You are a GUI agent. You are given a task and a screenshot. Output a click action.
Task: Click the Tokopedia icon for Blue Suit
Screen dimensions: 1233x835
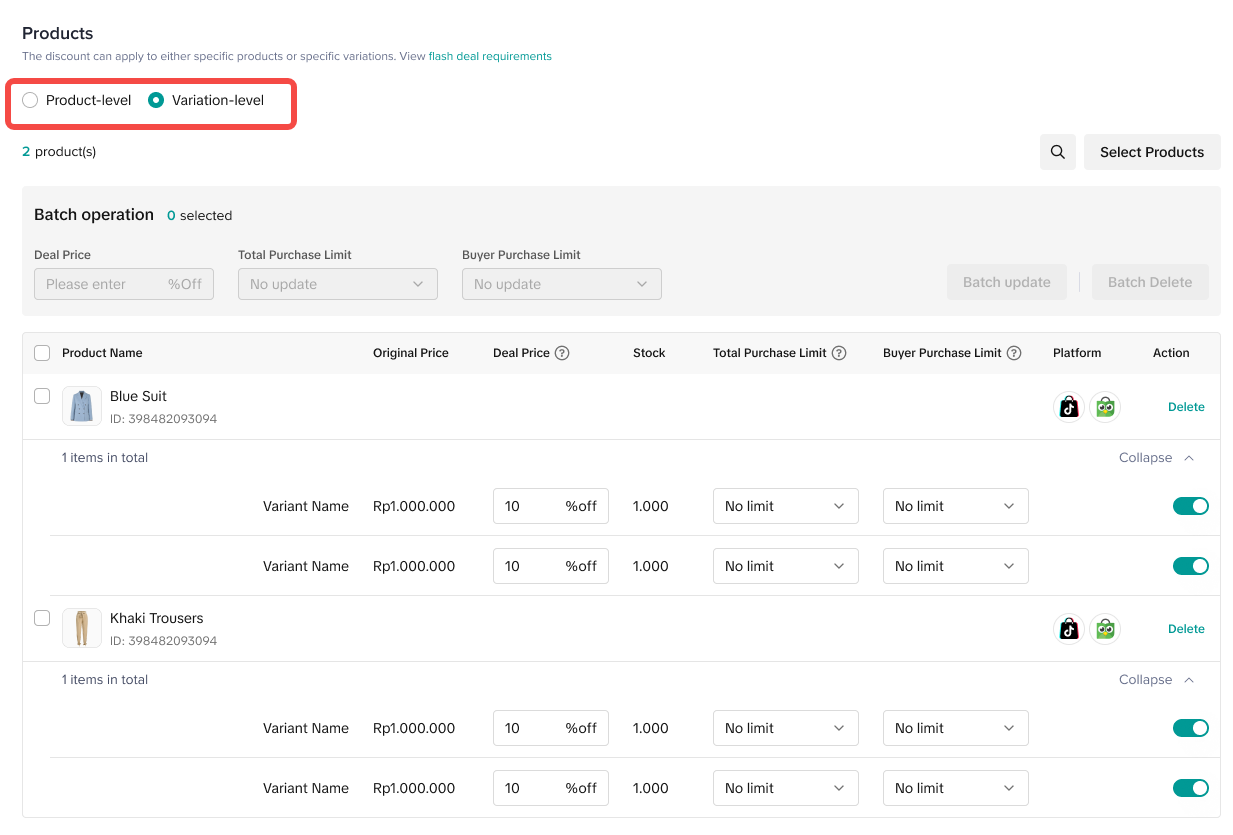[1105, 407]
